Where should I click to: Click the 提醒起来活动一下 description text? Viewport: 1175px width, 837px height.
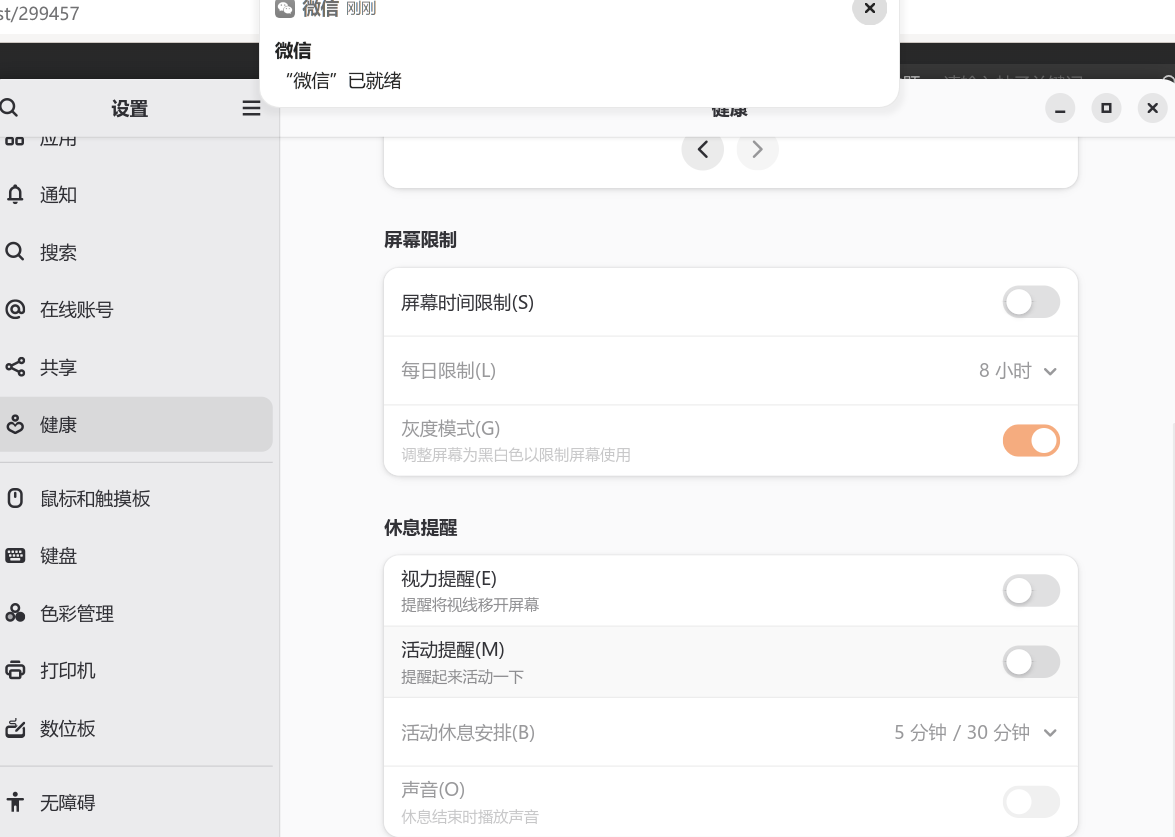(x=462, y=677)
